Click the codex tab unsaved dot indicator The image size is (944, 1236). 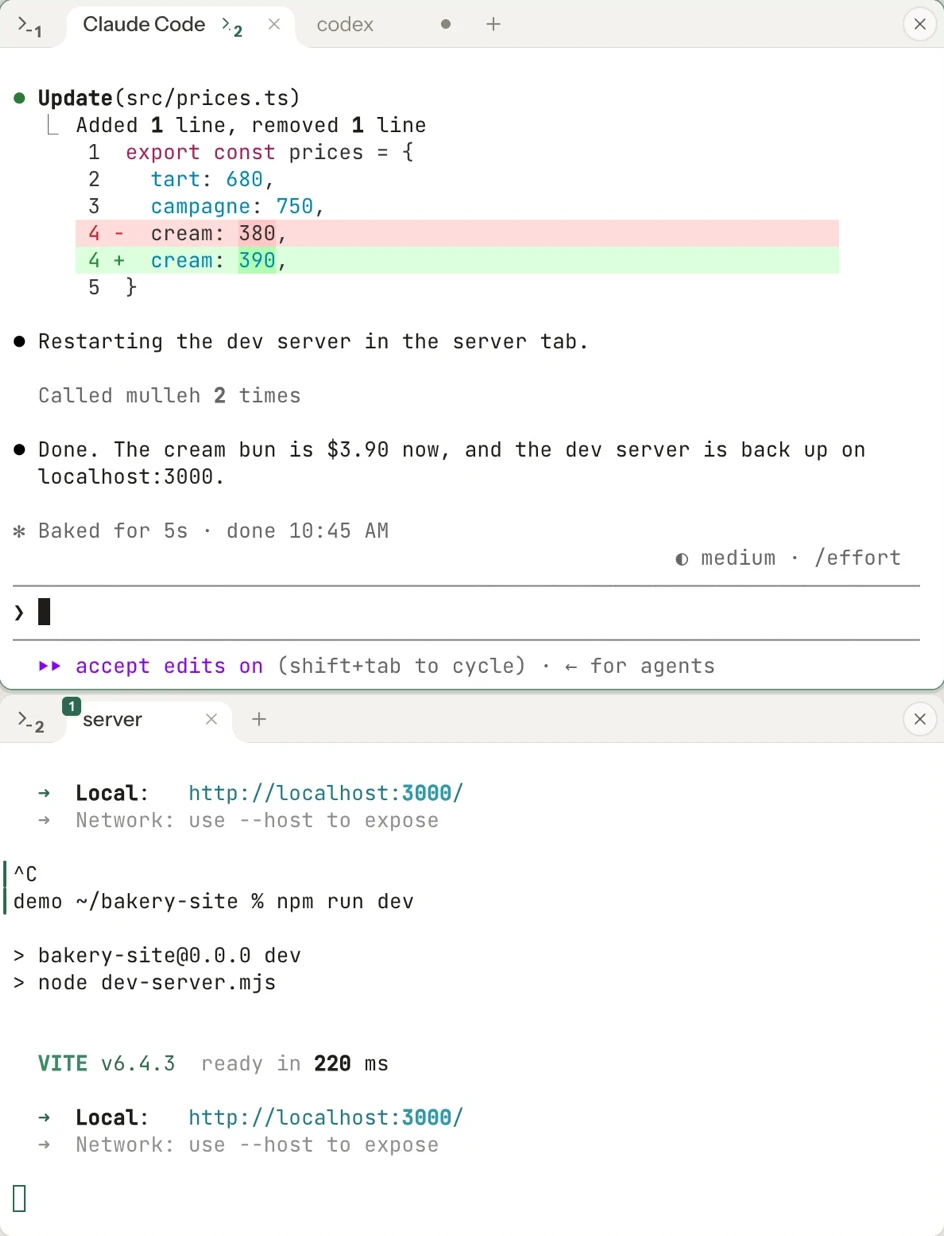point(445,24)
